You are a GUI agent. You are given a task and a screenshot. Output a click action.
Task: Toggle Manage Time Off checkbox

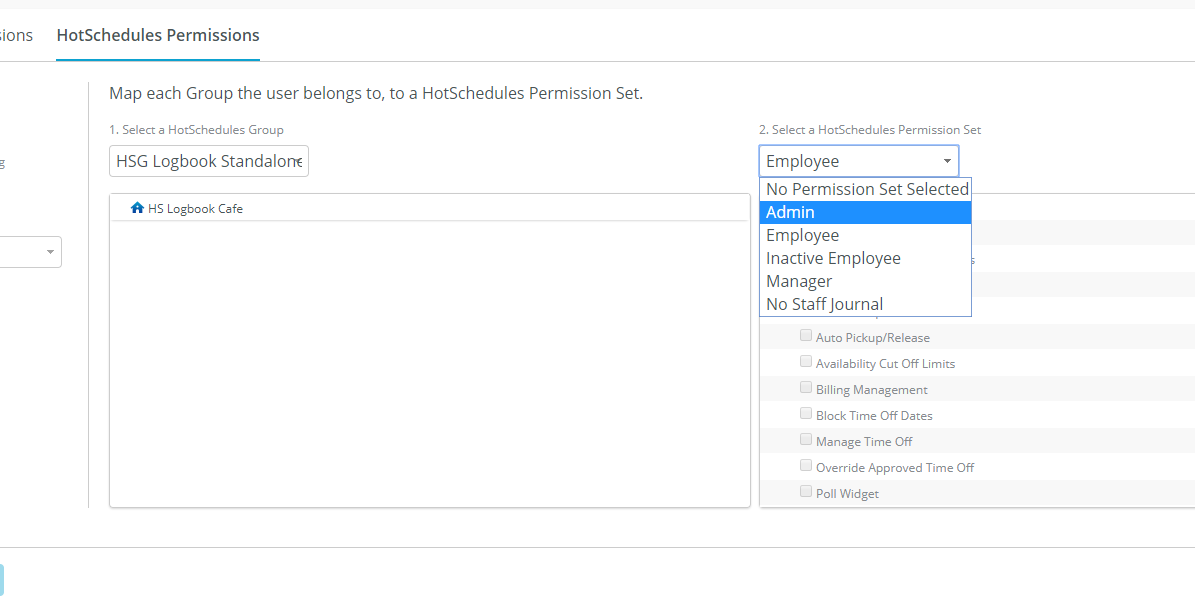click(806, 439)
